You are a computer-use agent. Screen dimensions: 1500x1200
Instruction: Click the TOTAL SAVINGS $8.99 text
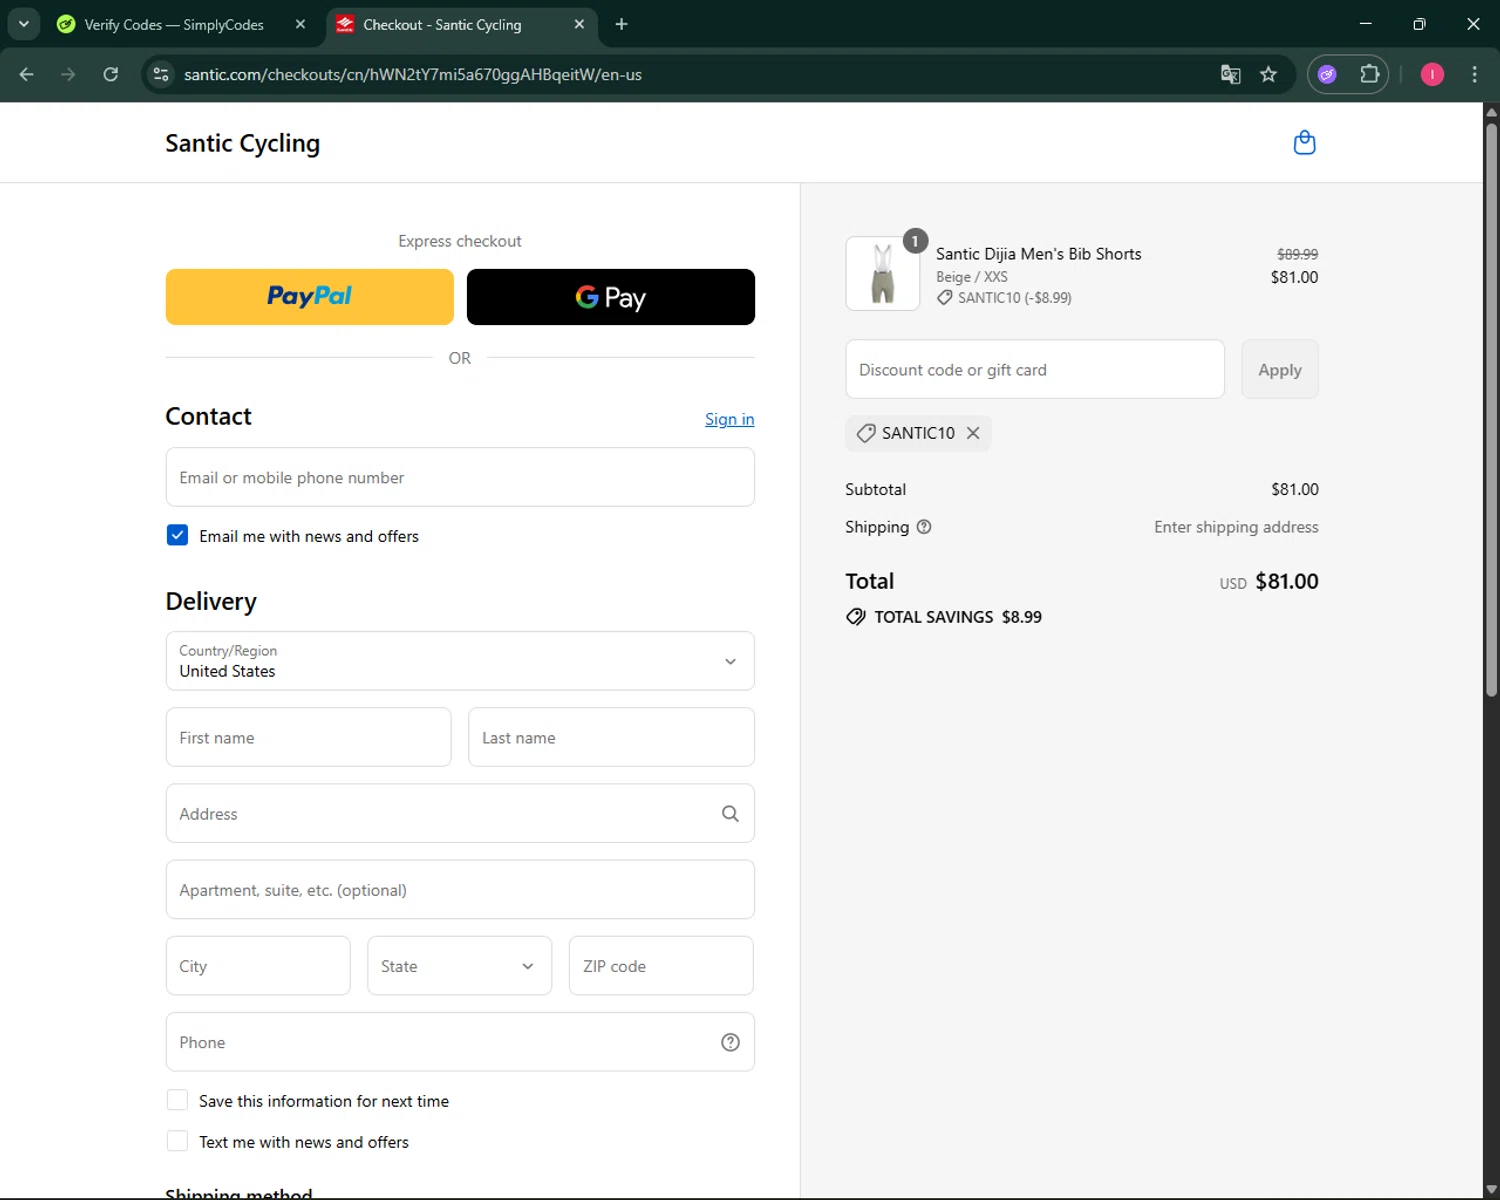[957, 617]
